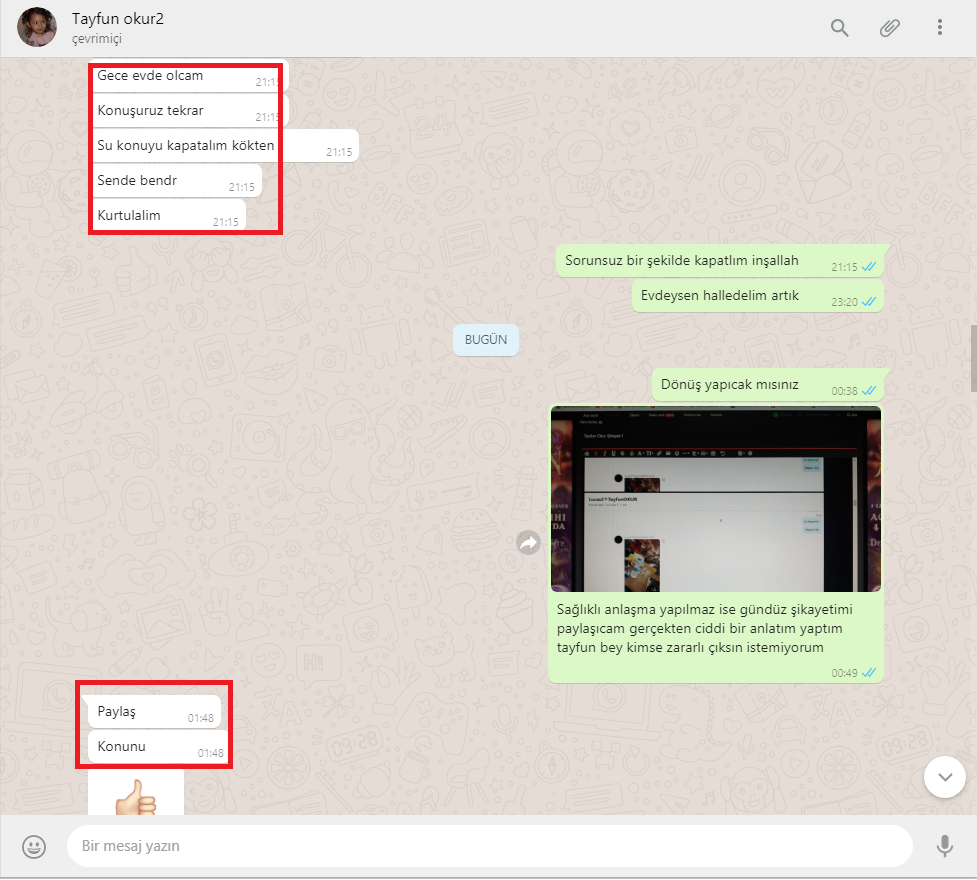977x880 pixels.
Task: Open Tayfun okur2 profile picture
Action: coord(37,27)
